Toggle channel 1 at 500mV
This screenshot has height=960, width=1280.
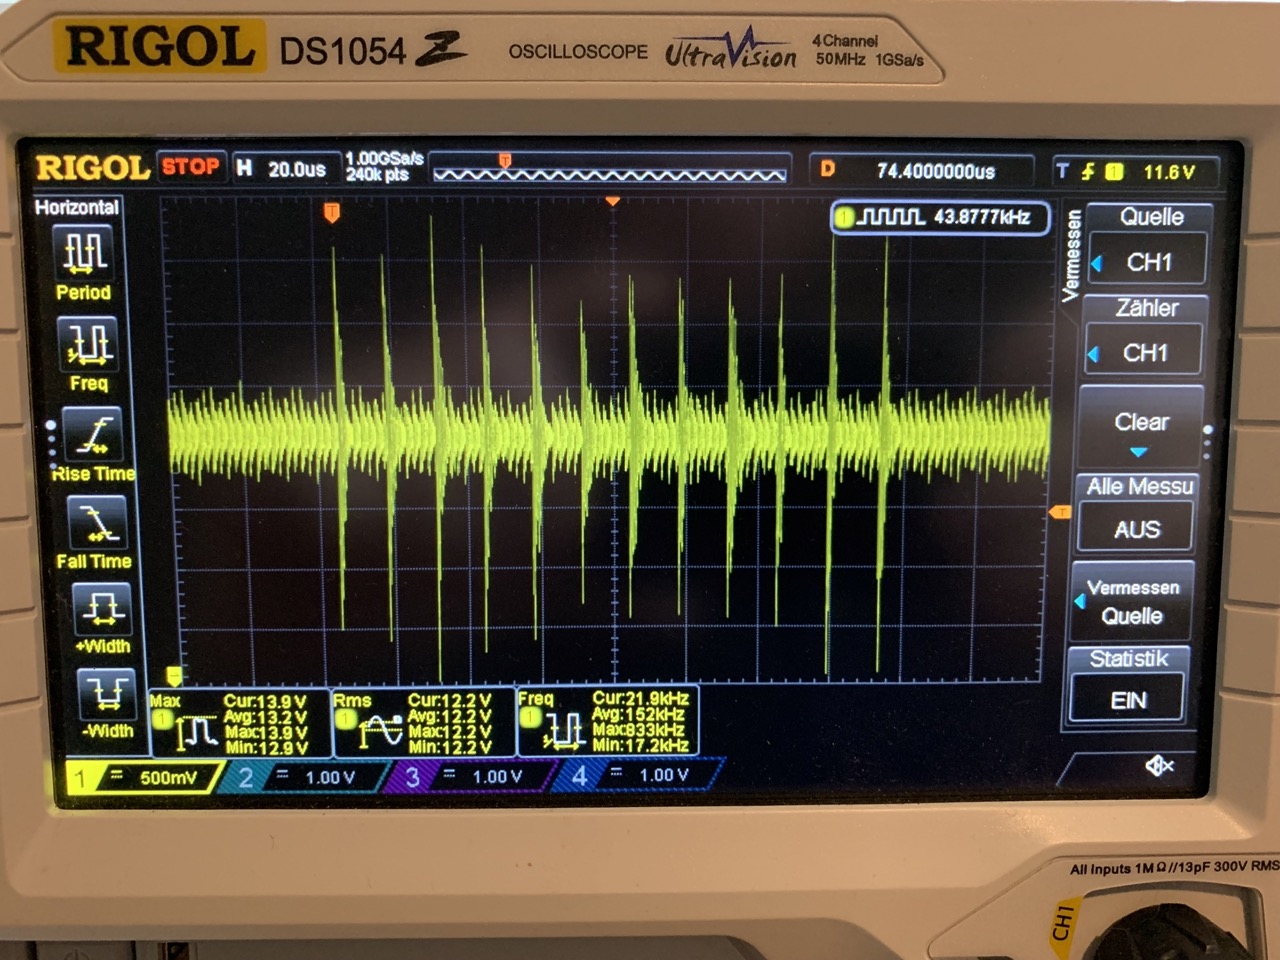(145, 777)
